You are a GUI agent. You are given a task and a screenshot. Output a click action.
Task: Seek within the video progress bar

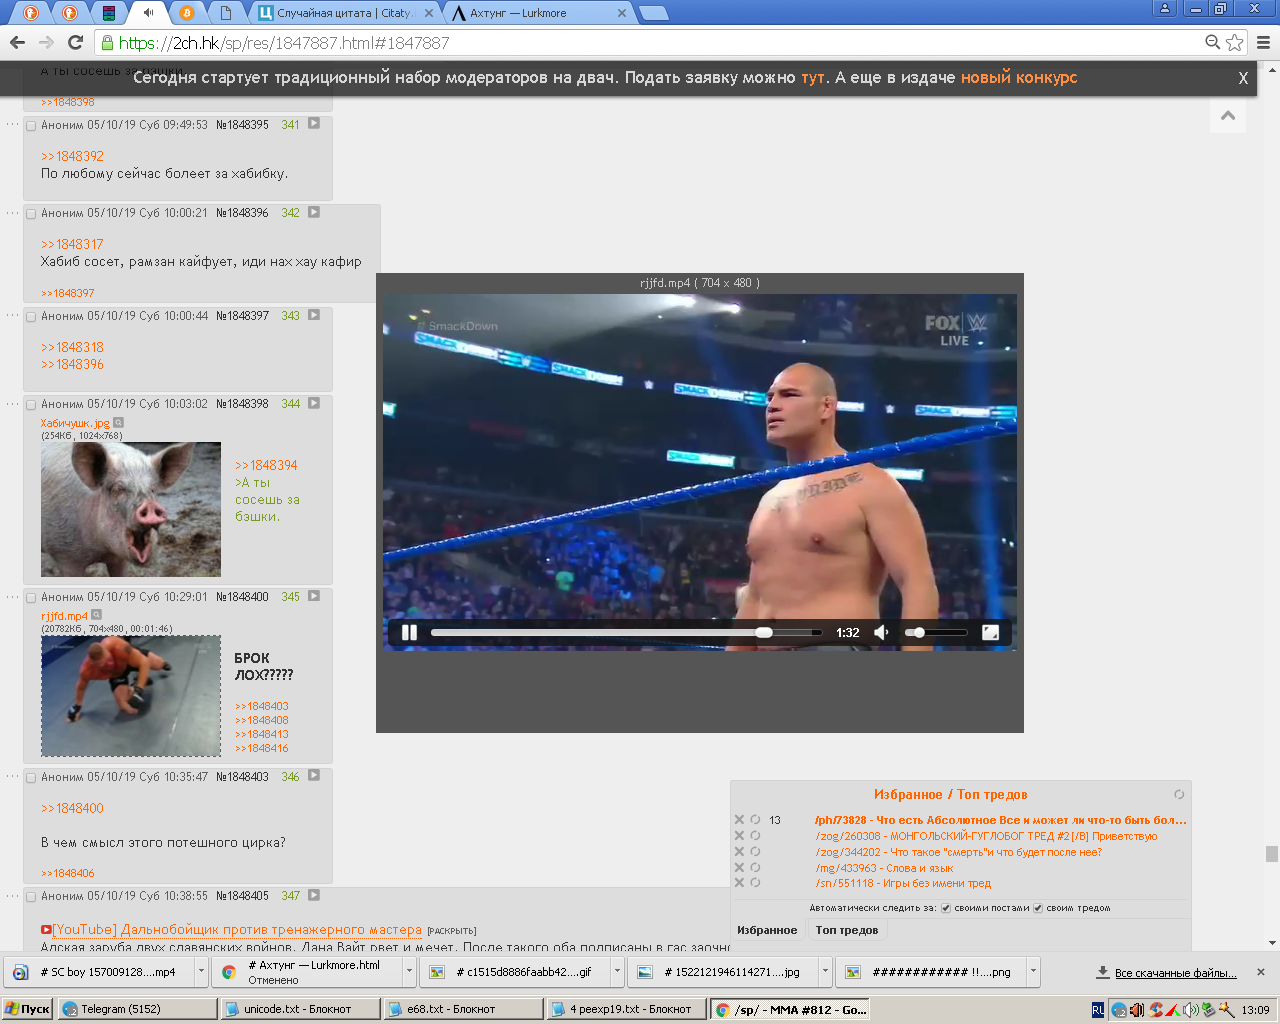pyautogui.click(x=626, y=632)
